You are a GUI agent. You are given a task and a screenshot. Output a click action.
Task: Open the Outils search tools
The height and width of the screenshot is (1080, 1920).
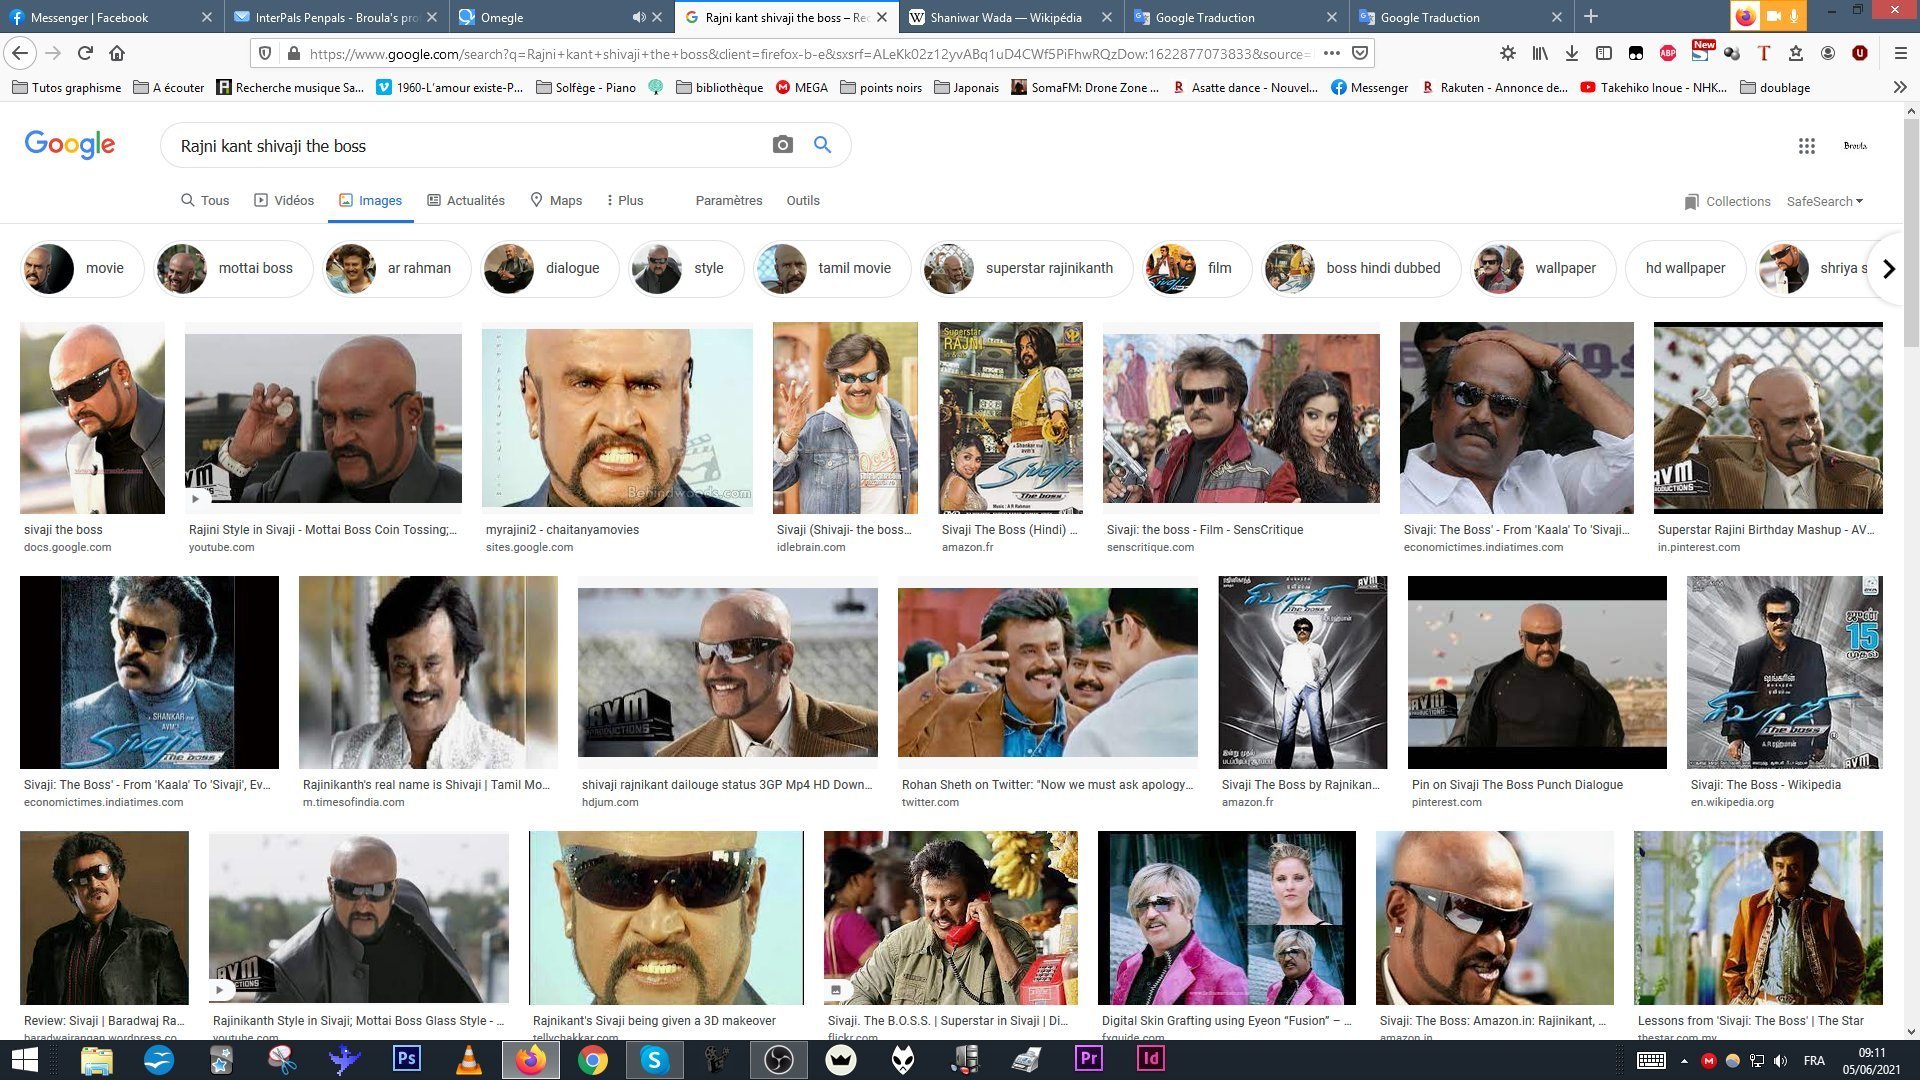802,200
